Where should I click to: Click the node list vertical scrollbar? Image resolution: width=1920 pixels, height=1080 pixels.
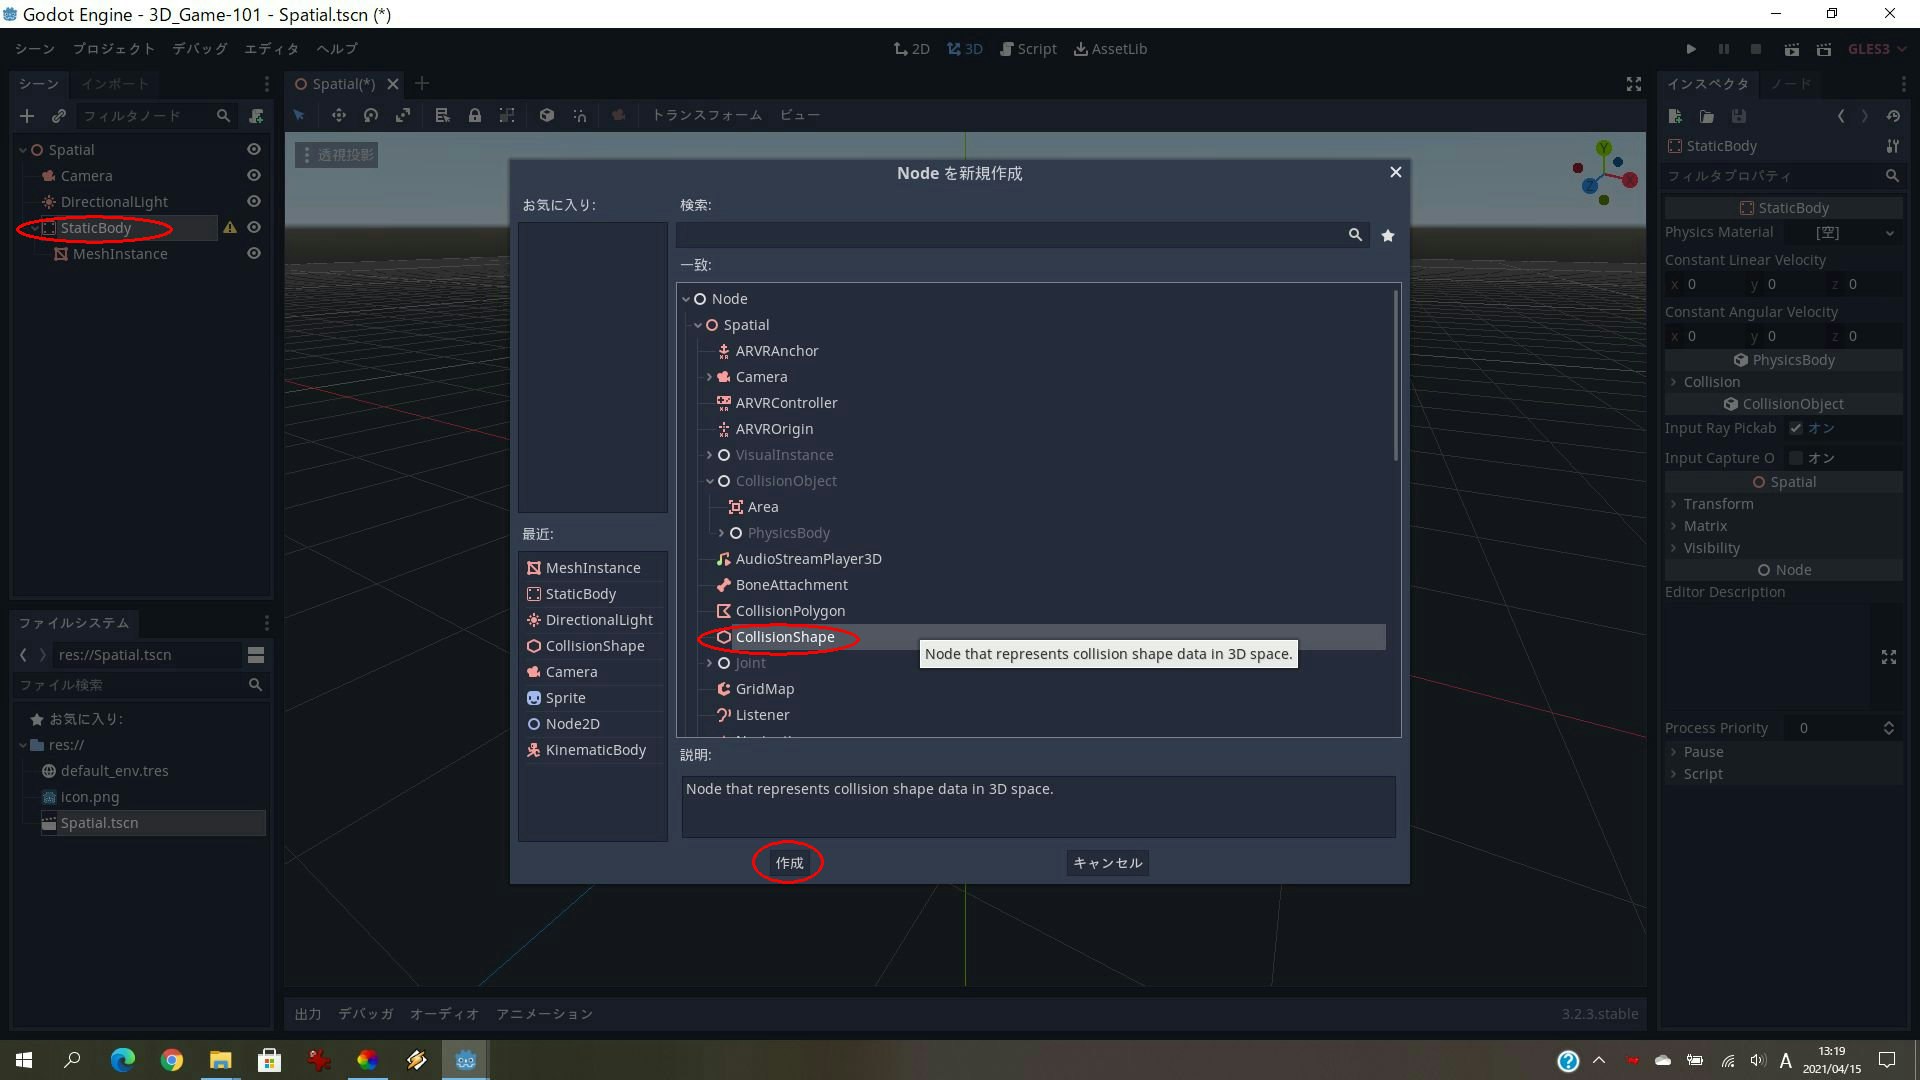(x=1396, y=375)
